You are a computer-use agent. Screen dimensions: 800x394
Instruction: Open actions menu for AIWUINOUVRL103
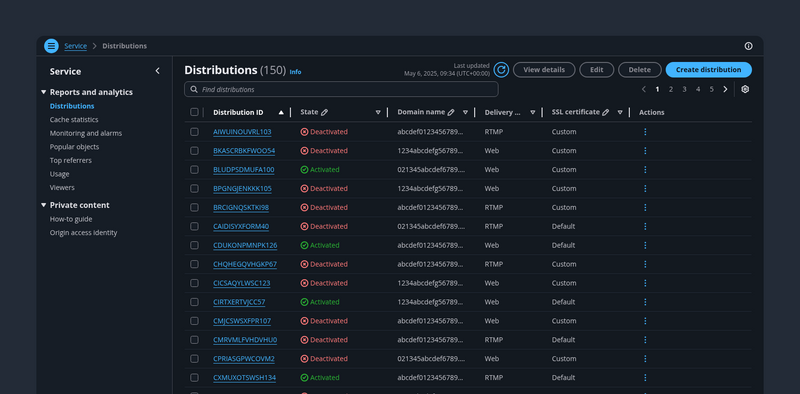coord(645,132)
